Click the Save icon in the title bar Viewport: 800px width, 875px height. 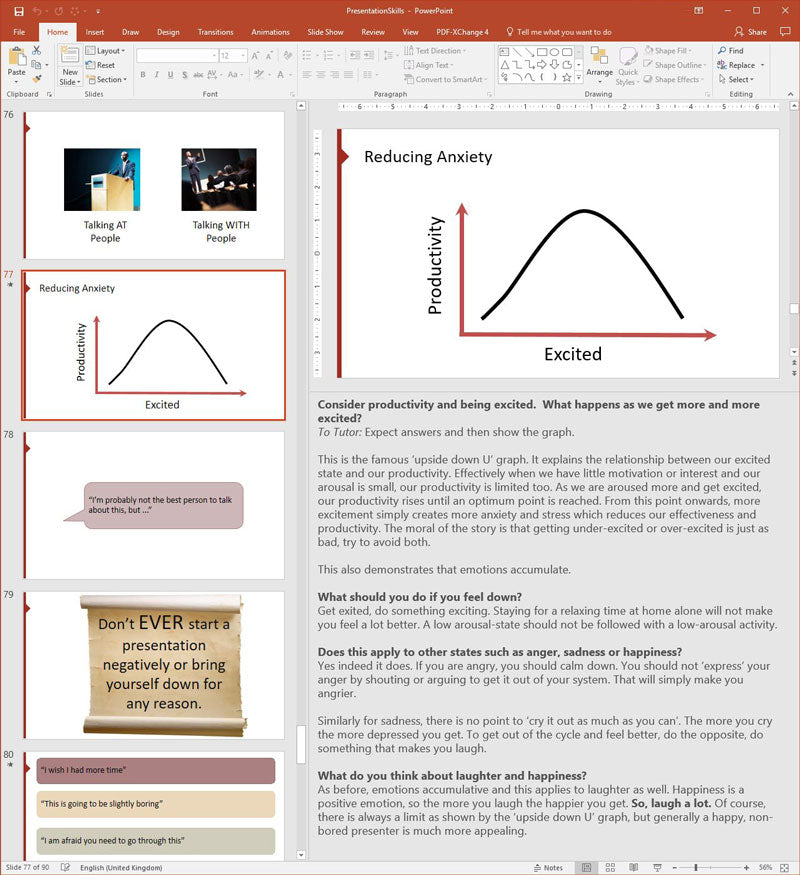point(19,11)
